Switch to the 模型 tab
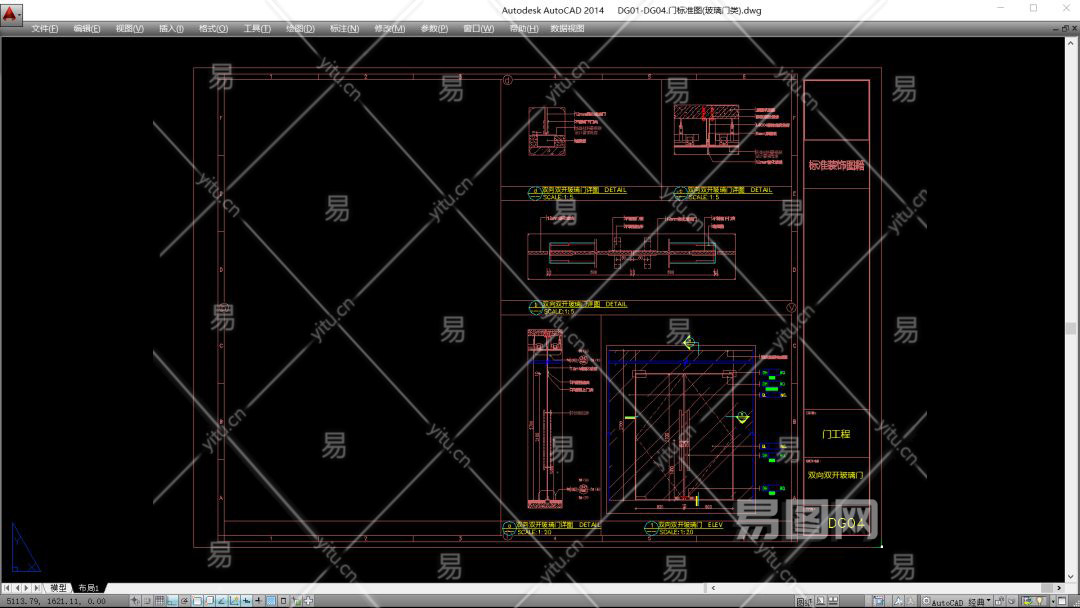This screenshot has height=608, width=1080. [x=59, y=587]
